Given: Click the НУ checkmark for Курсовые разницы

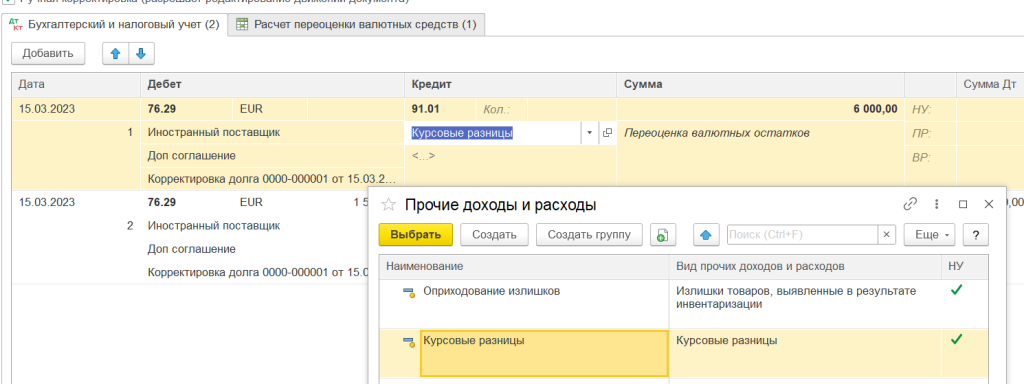Looking at the screenshot, I should 957,340.
